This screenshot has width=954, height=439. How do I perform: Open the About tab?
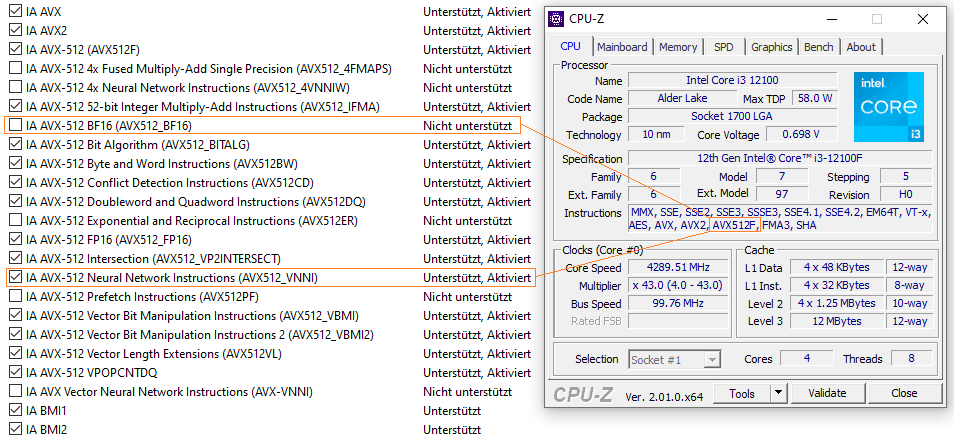(x=861, y=47)
